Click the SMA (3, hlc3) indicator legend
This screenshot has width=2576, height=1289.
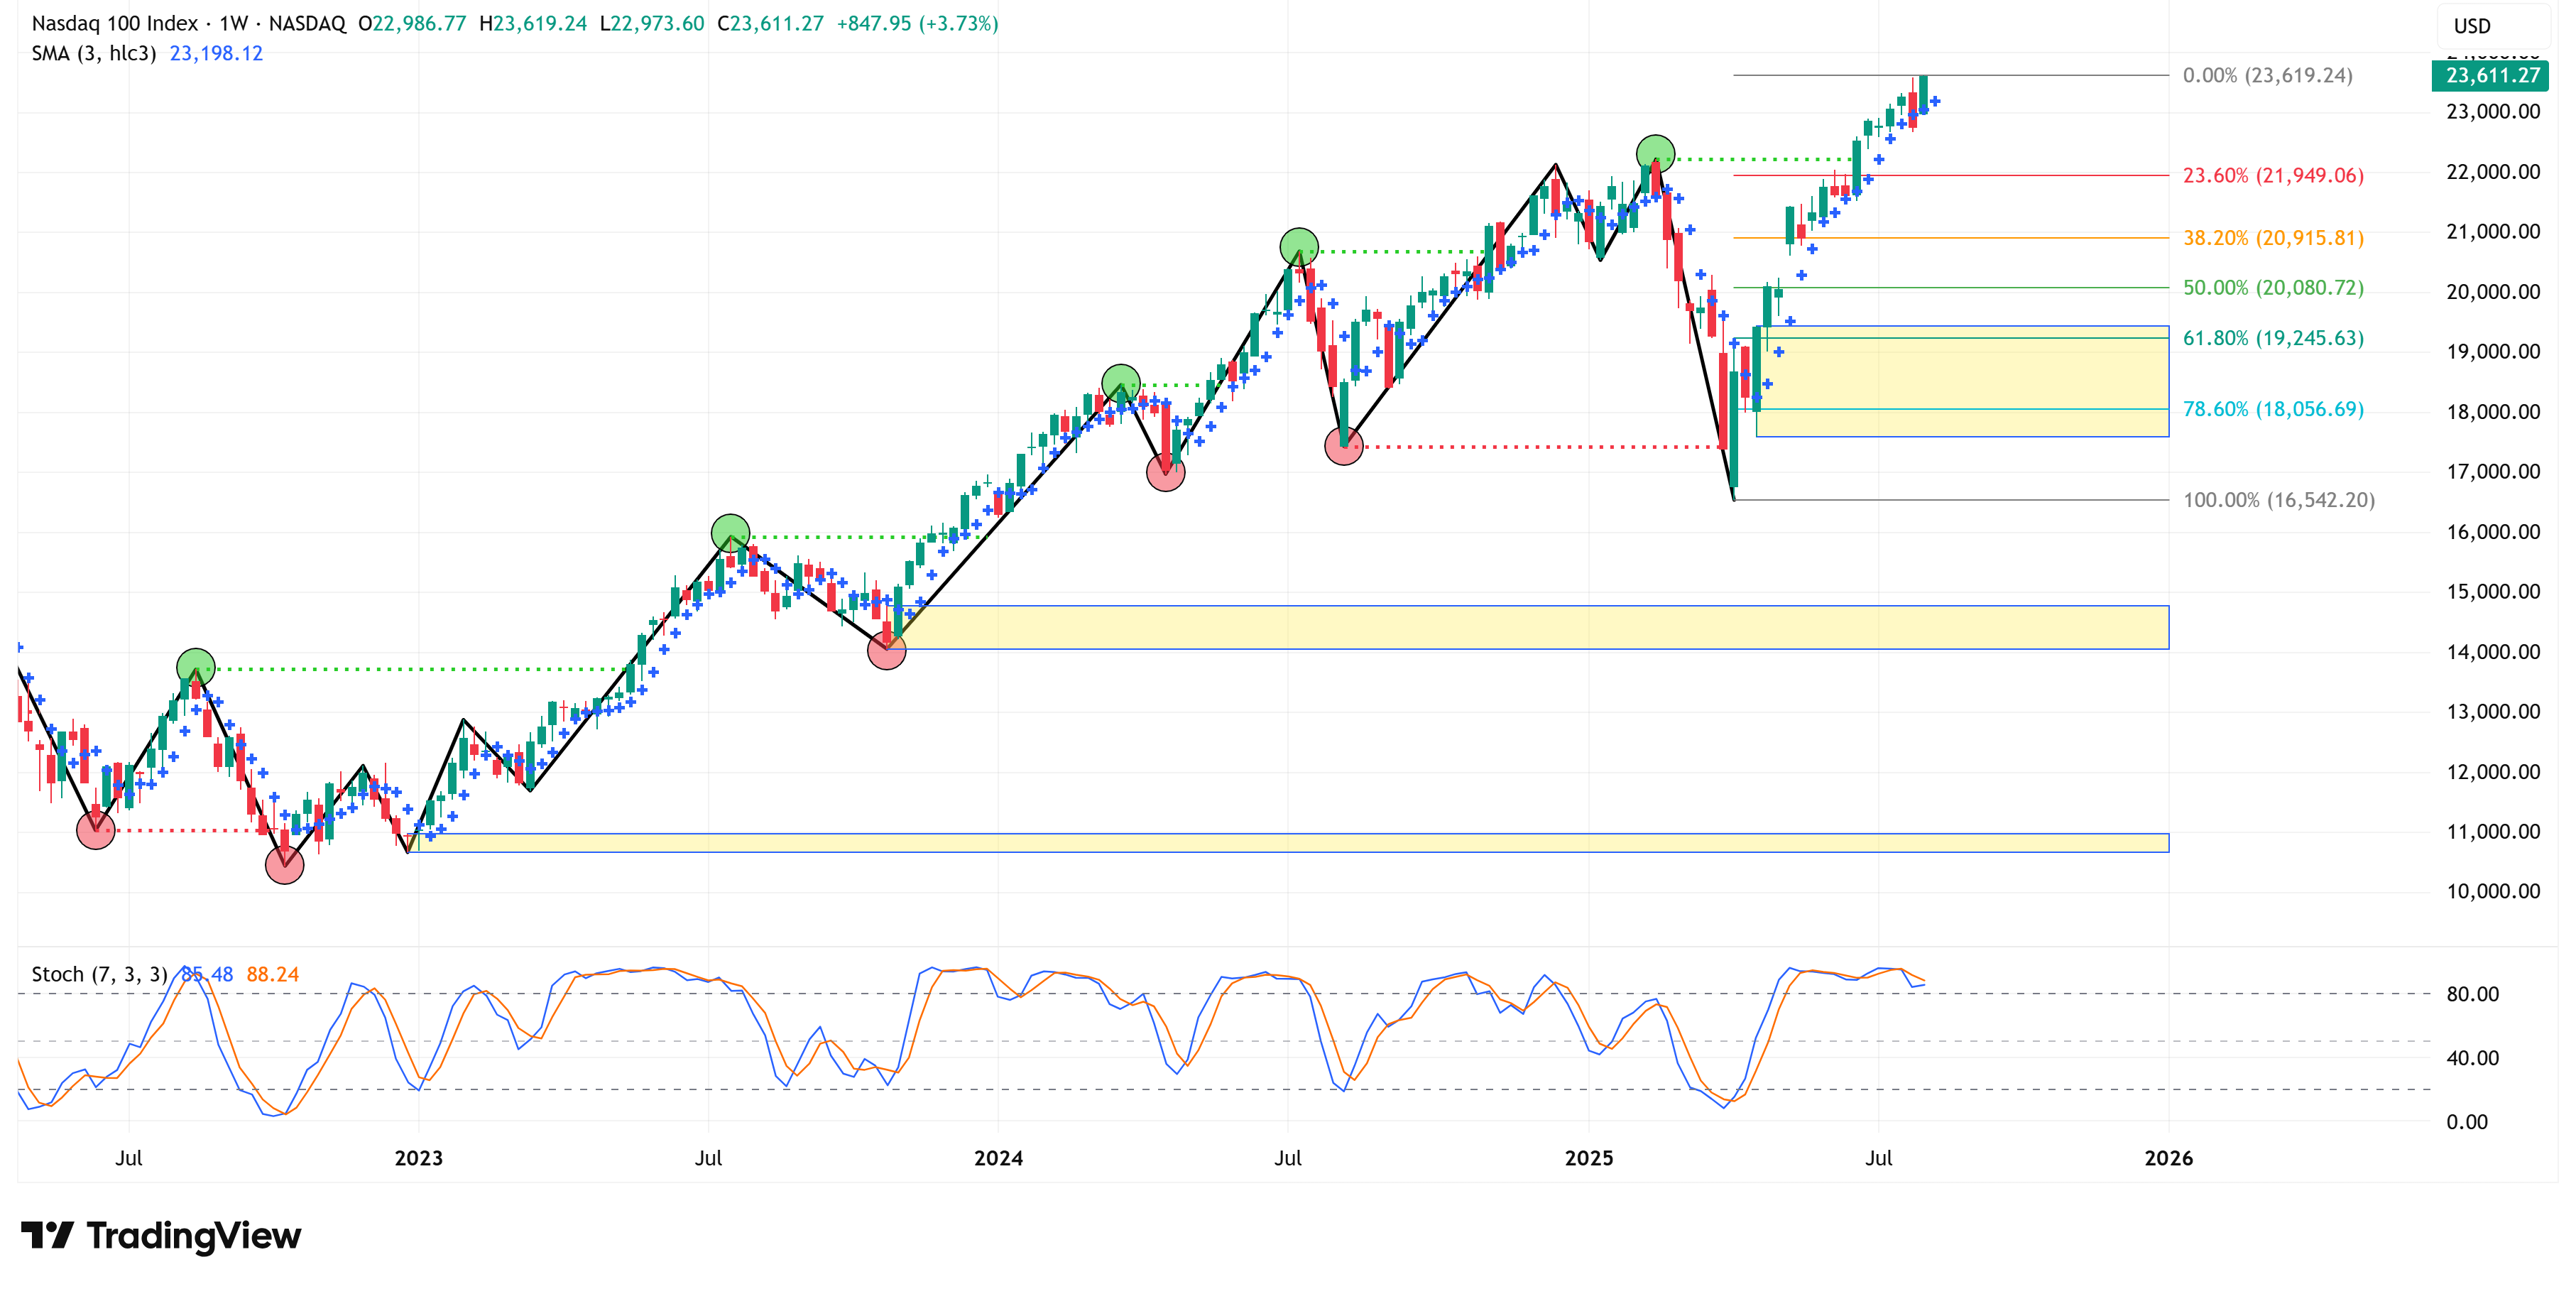pyautogui.click(x=93, y=53)
